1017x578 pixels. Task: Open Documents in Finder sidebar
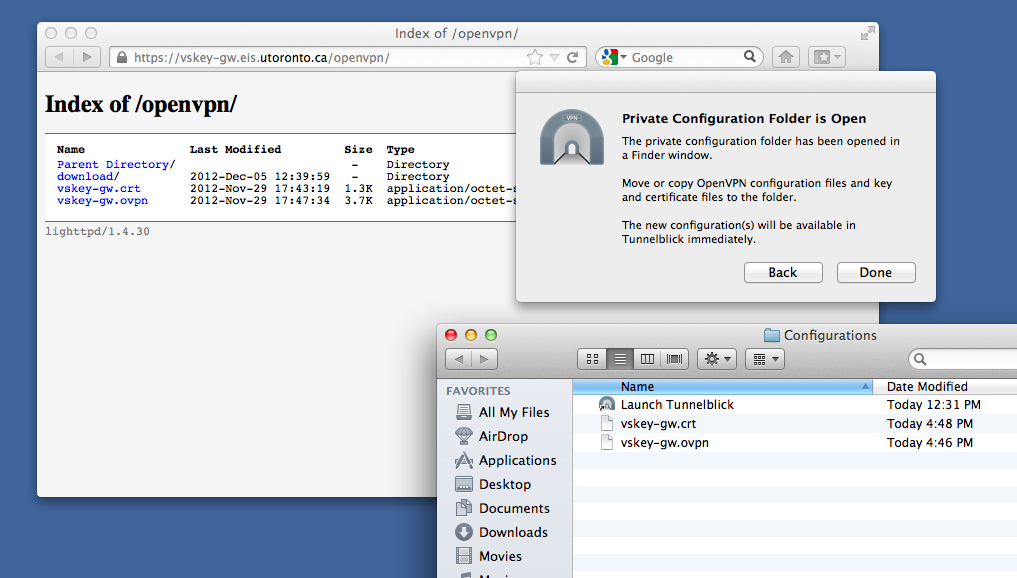(x=503, y=509)
